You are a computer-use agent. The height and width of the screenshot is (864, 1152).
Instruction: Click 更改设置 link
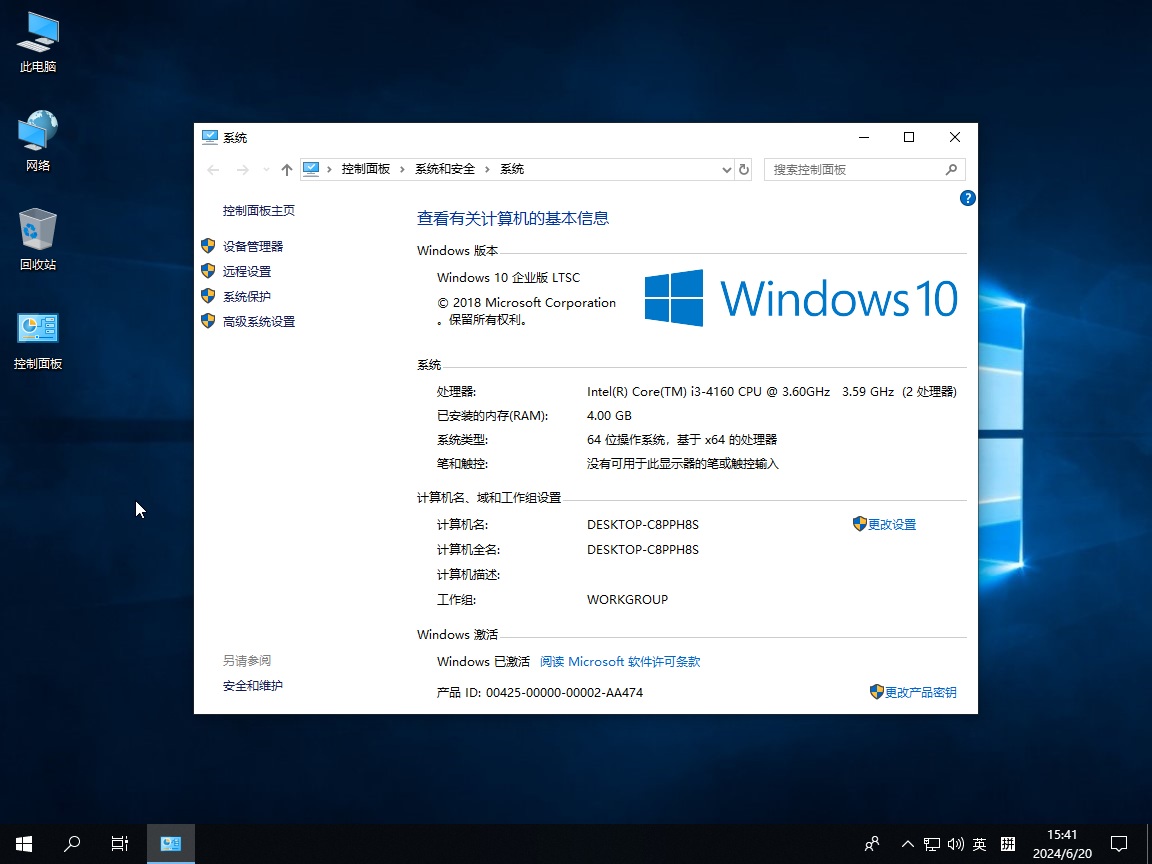892,525
